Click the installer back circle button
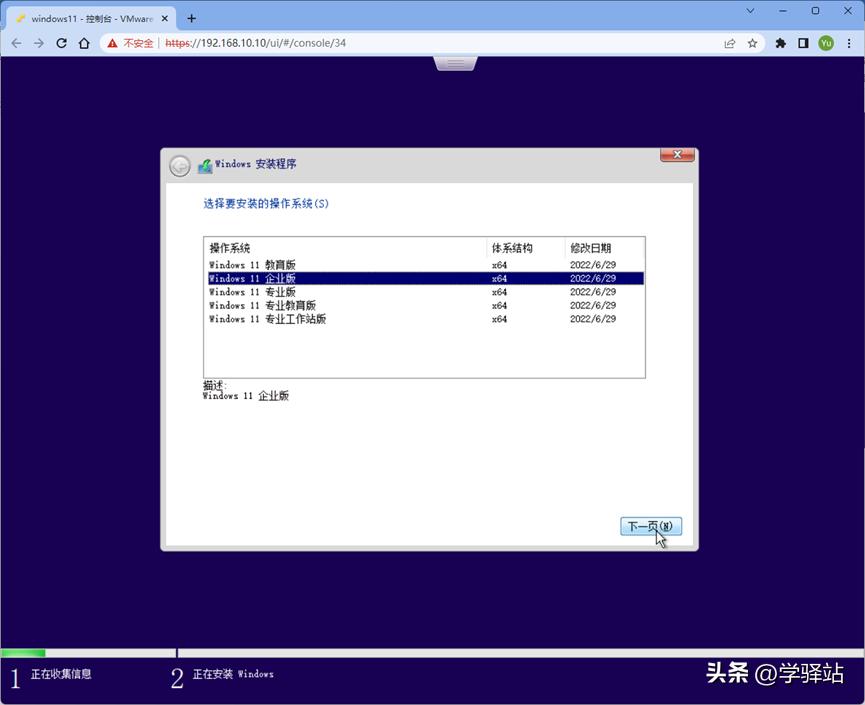This screenshot has width=865, height=705. point(180,165)
